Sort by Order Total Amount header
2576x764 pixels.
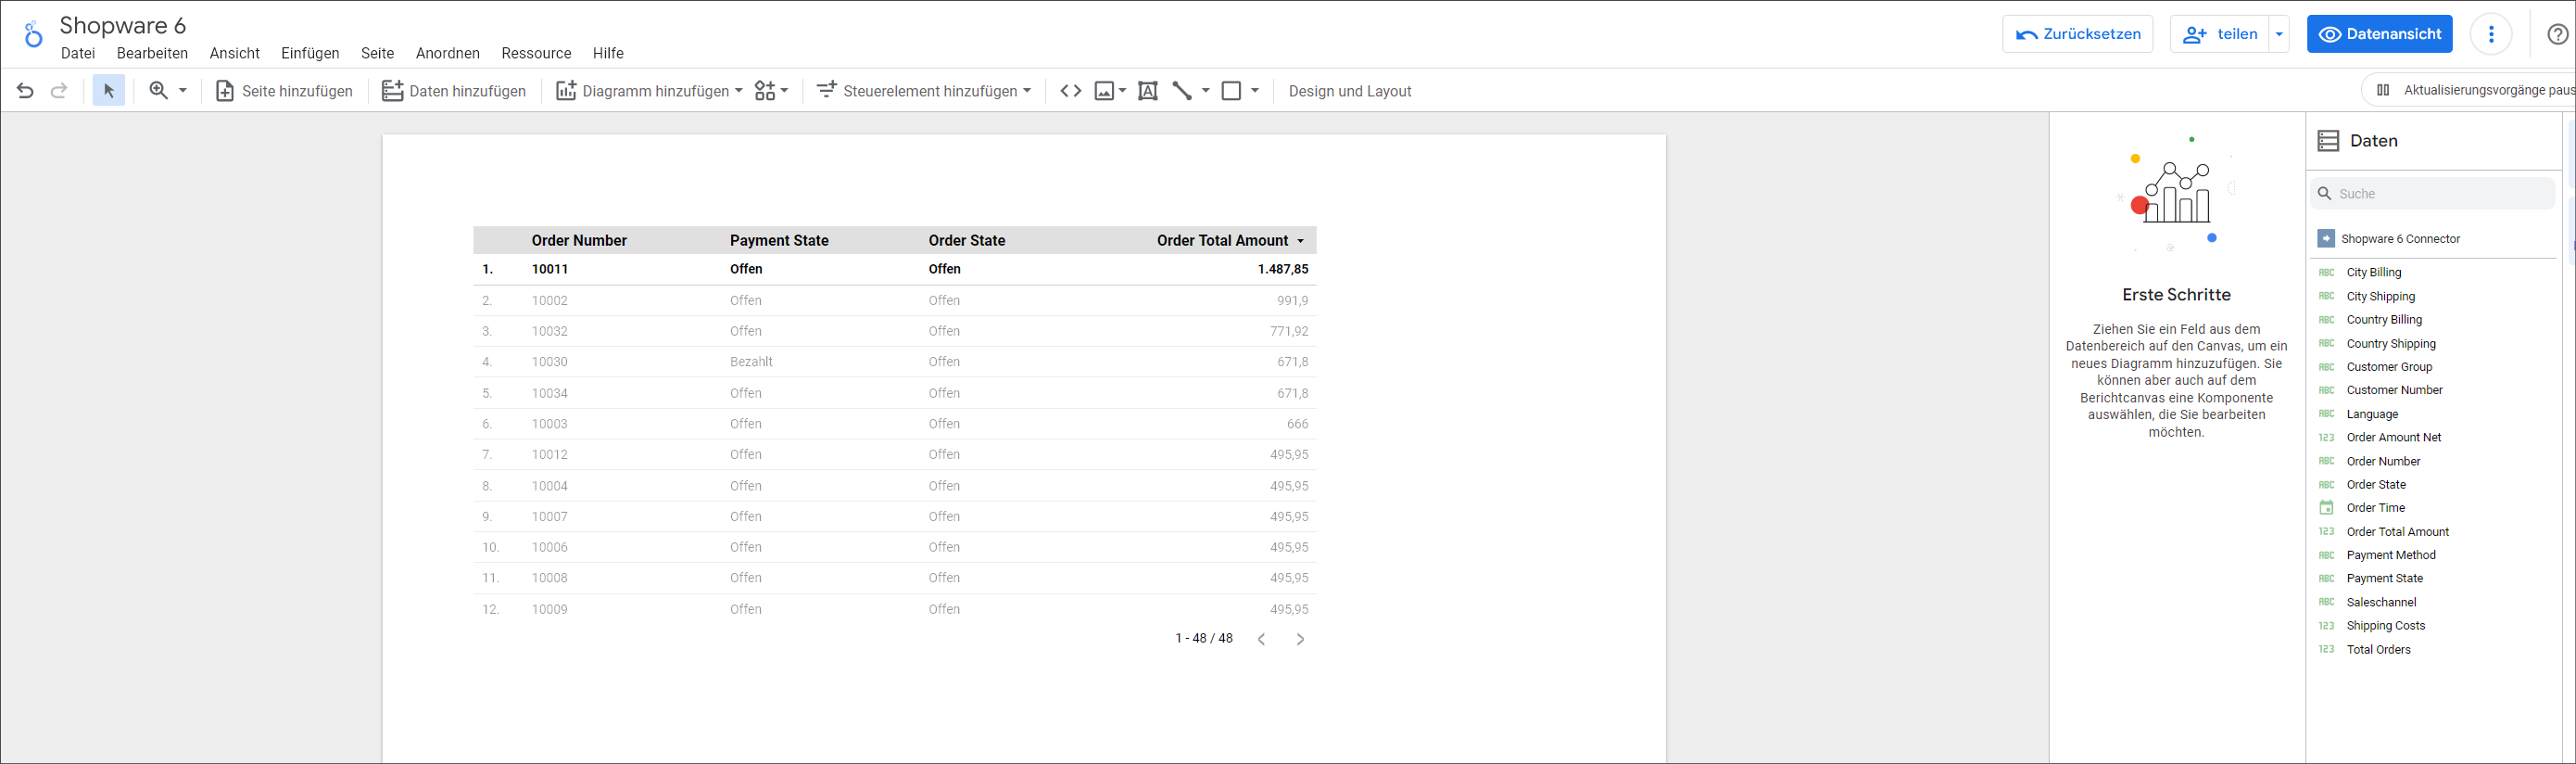[1222, 240]
